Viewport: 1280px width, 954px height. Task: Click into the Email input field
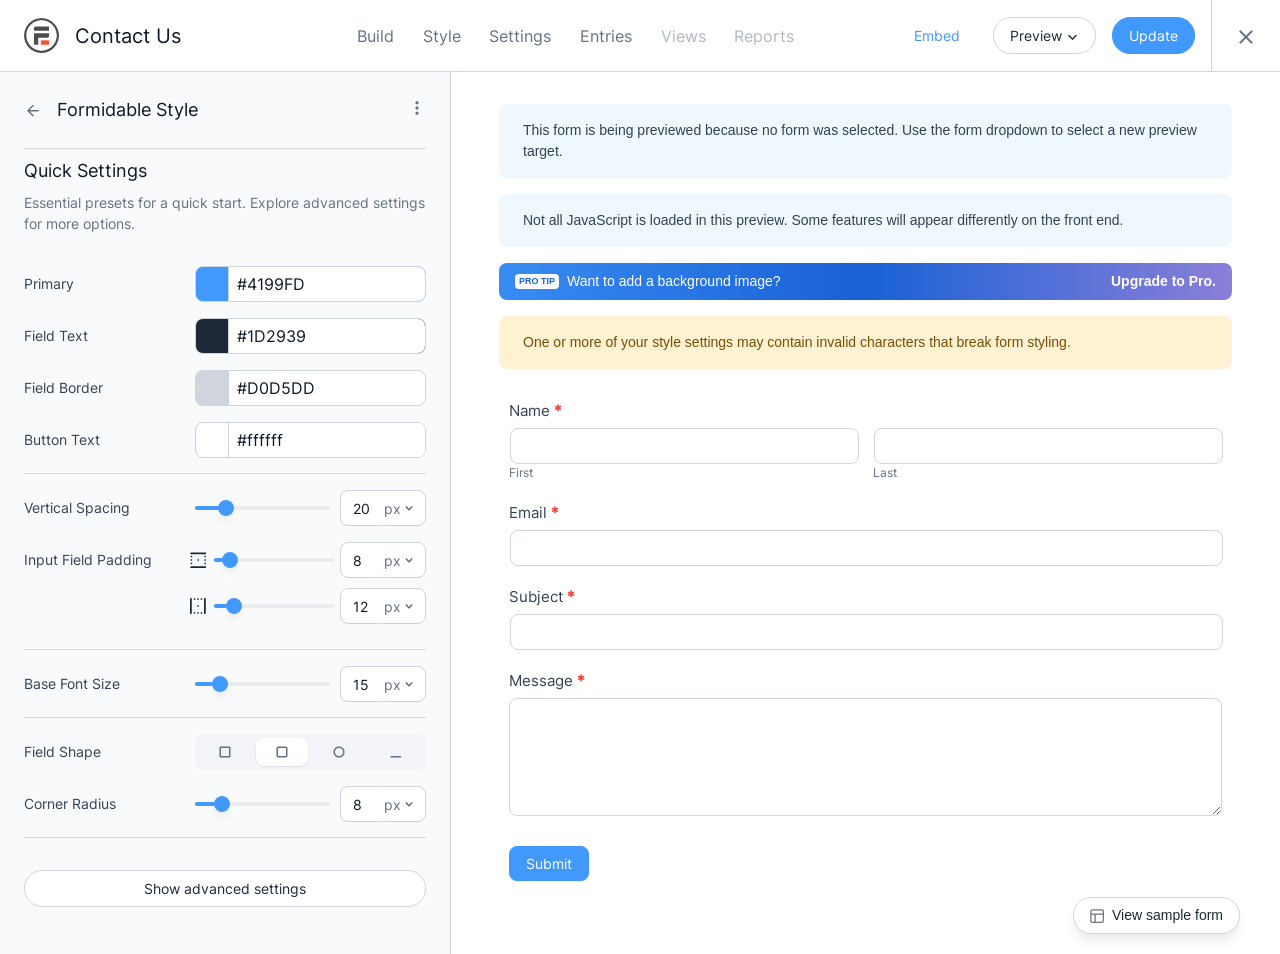tap(866, 548)
